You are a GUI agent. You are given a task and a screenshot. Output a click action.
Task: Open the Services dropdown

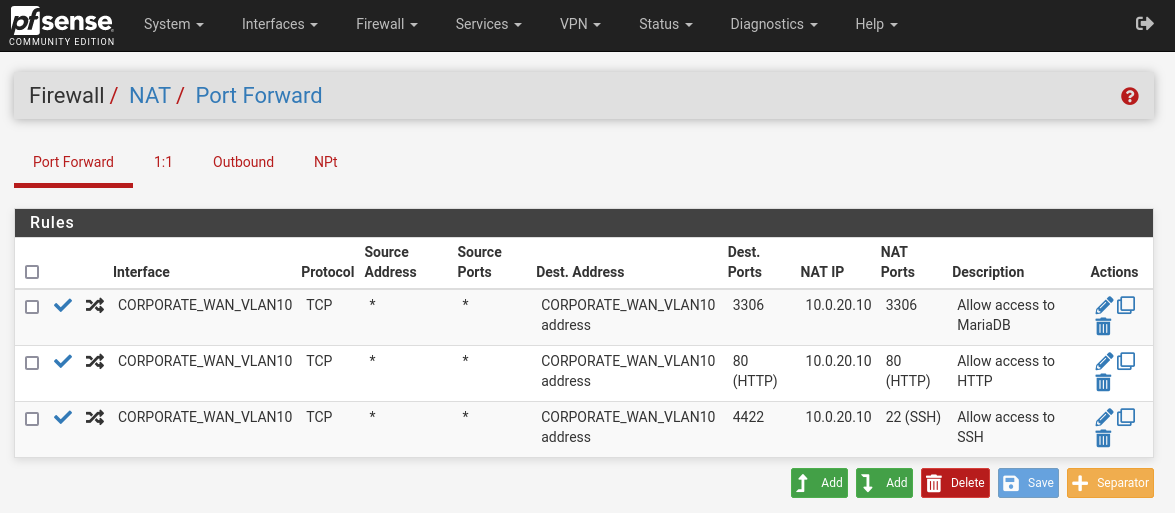pyautogui.click(x=488, y=24)
